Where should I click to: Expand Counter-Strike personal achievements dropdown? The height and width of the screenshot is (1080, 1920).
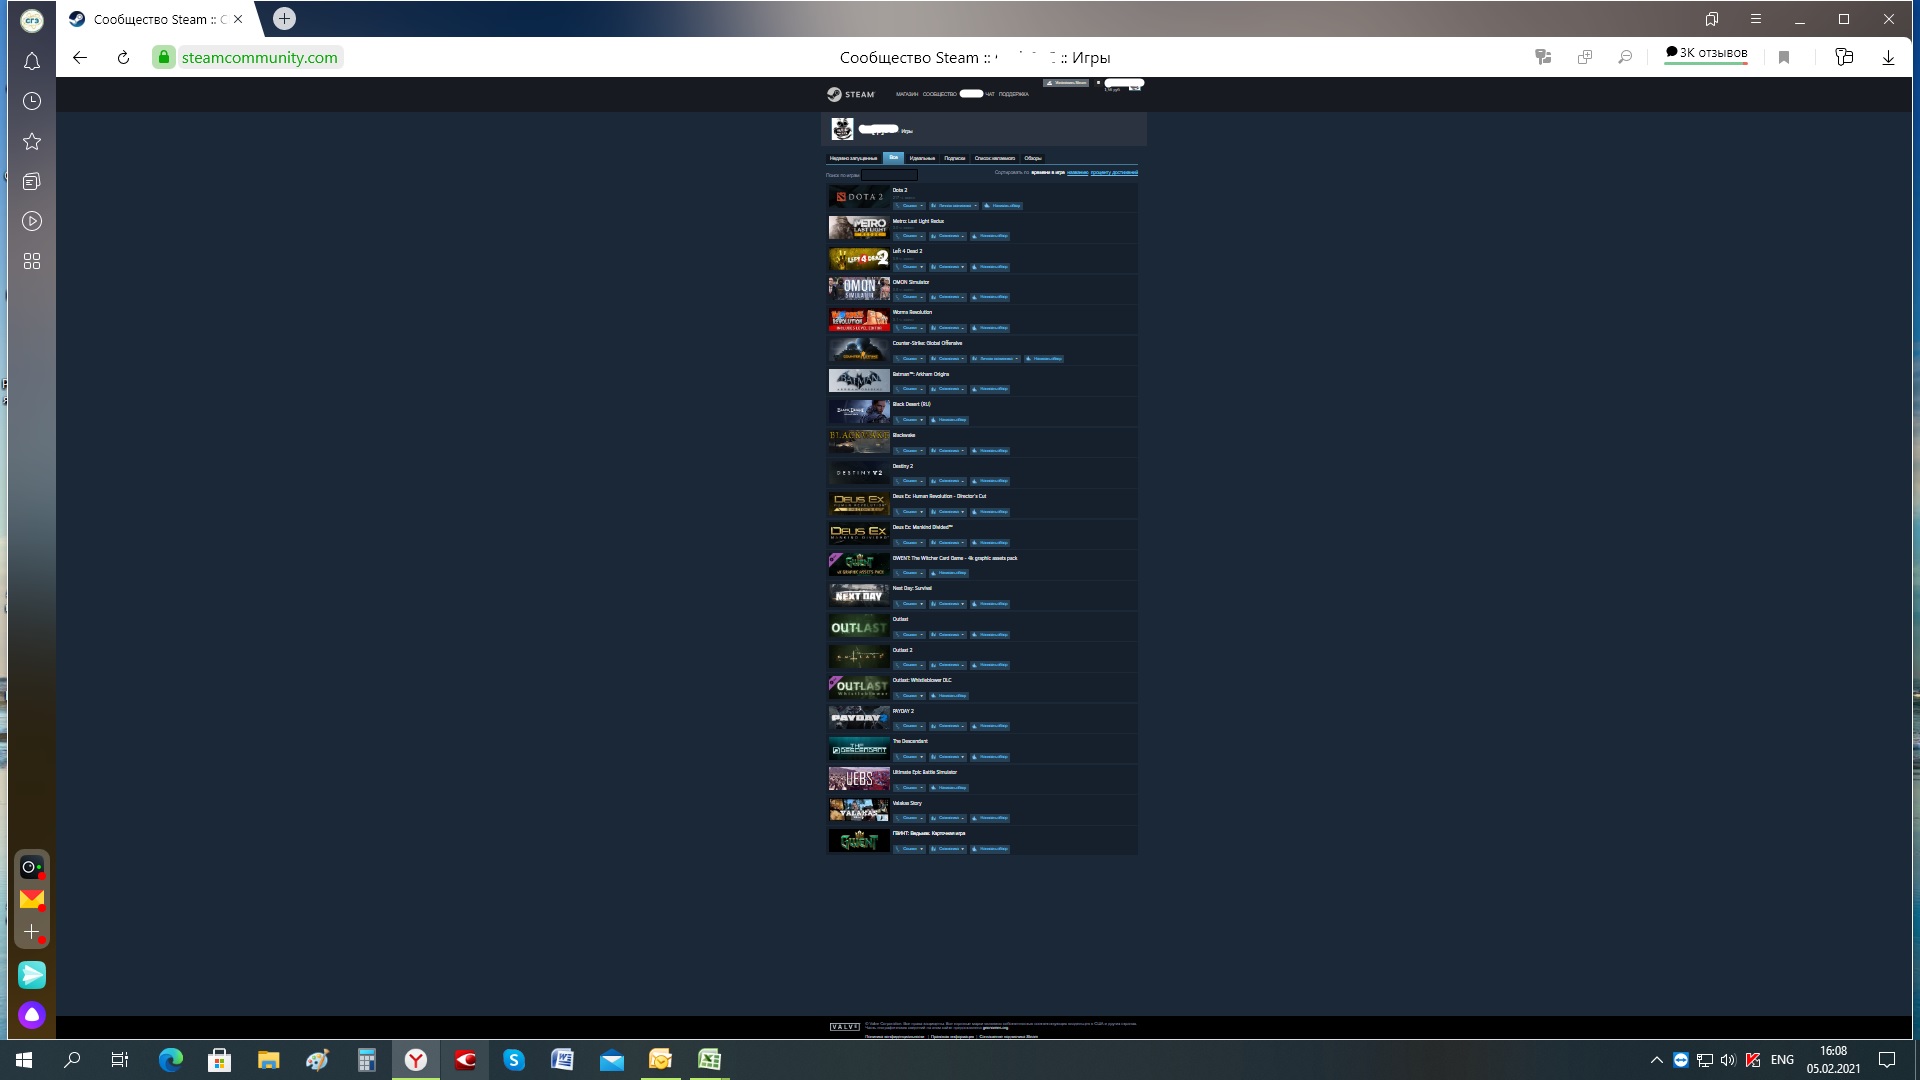pos(996,359)
